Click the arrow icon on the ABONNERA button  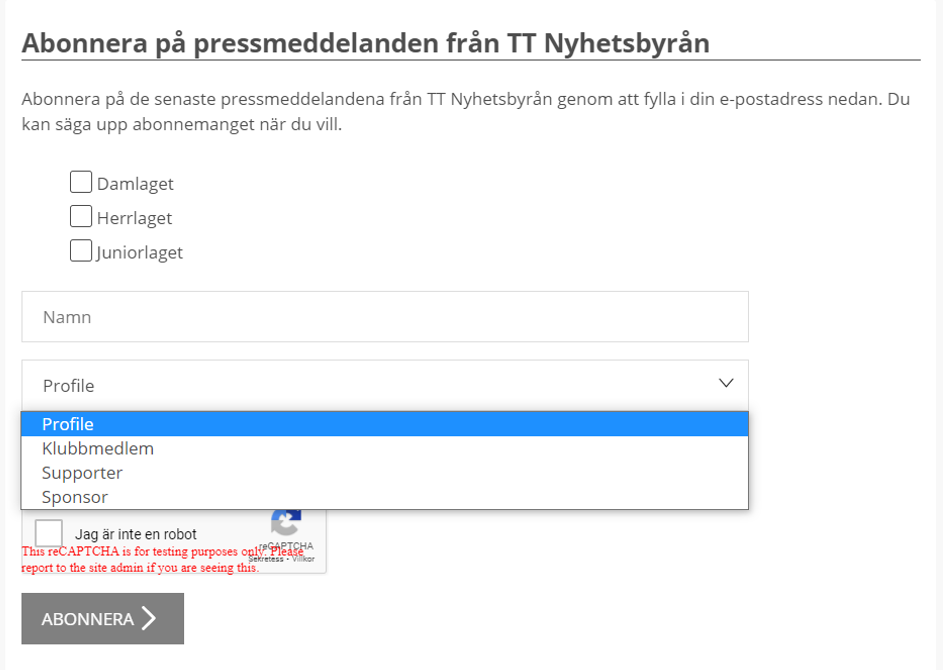point(149,618)
